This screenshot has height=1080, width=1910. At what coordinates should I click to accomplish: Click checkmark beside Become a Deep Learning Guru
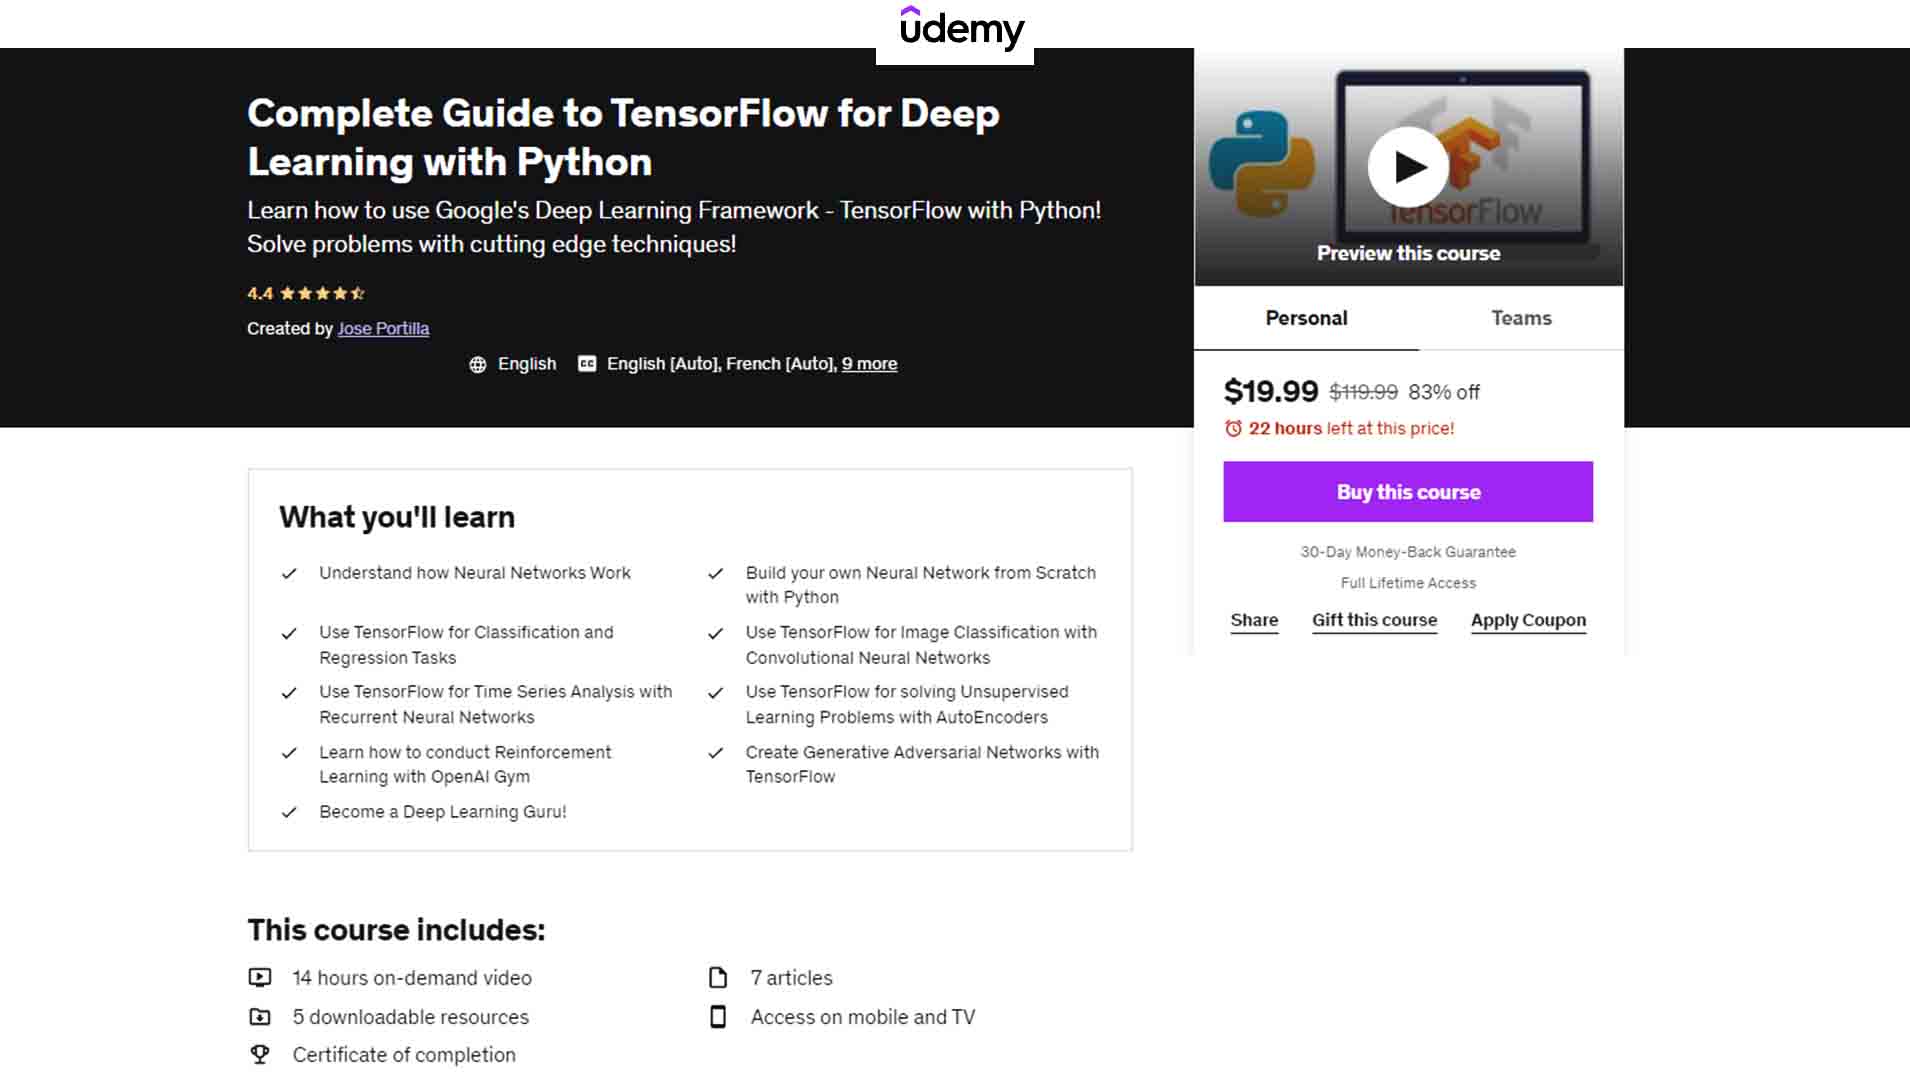pyautogui.click(x=289, y=812)
